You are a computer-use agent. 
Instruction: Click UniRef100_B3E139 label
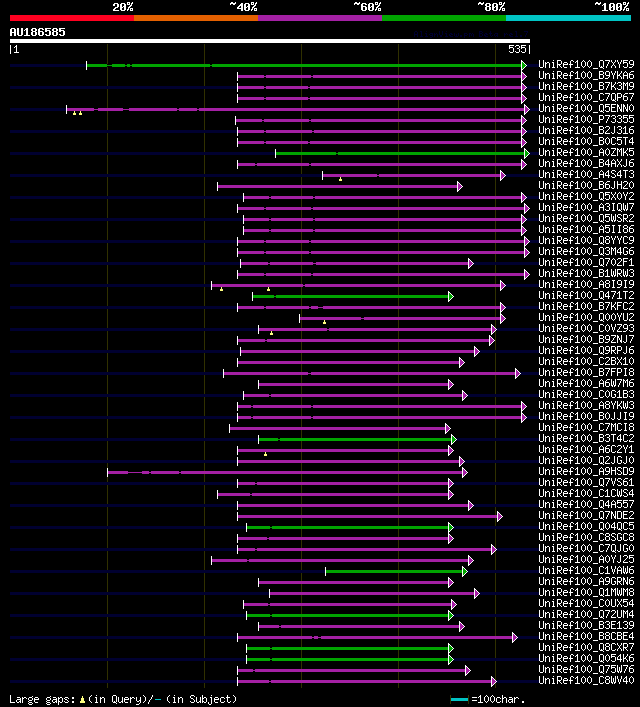[x=586, y=625]
